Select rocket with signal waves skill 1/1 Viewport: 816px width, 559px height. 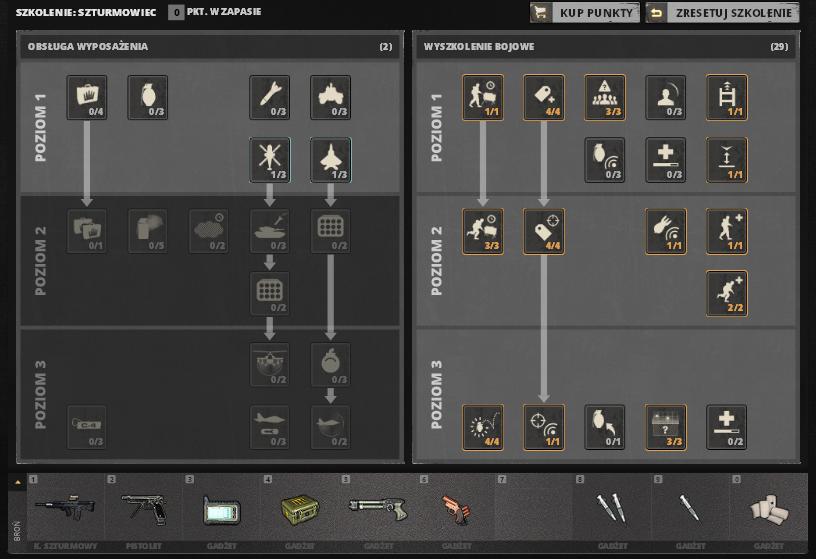point(666,232)
